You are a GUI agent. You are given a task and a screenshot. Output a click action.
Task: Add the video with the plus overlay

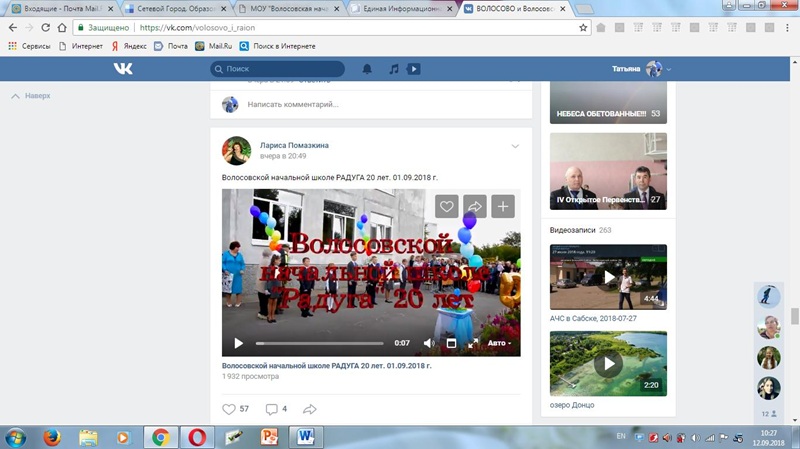coord(503,206)
